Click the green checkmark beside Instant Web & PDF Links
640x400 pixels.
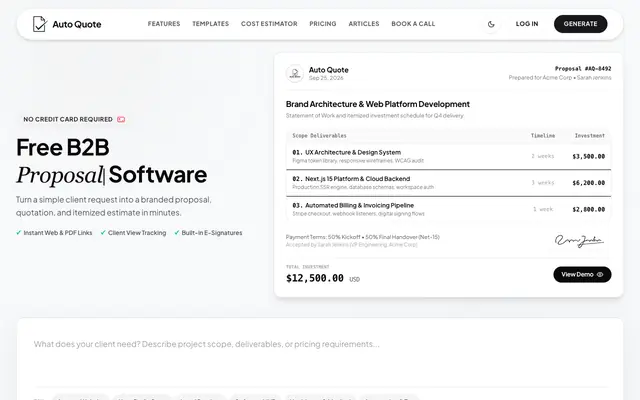point(18,233)
